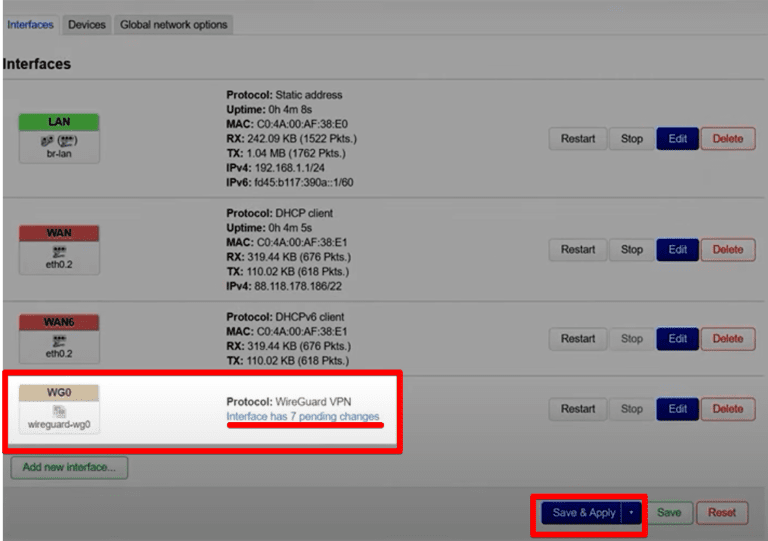Edit the LAN interface
The height and width of the screenshot is (541, 768).
[x=677, y=139]
